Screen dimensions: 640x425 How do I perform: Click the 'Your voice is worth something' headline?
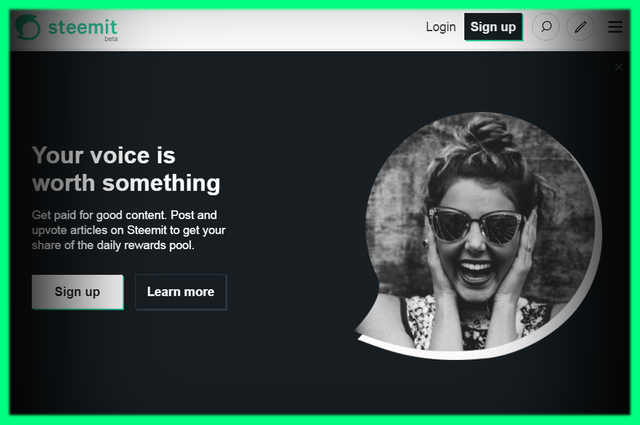click(126, 169)
